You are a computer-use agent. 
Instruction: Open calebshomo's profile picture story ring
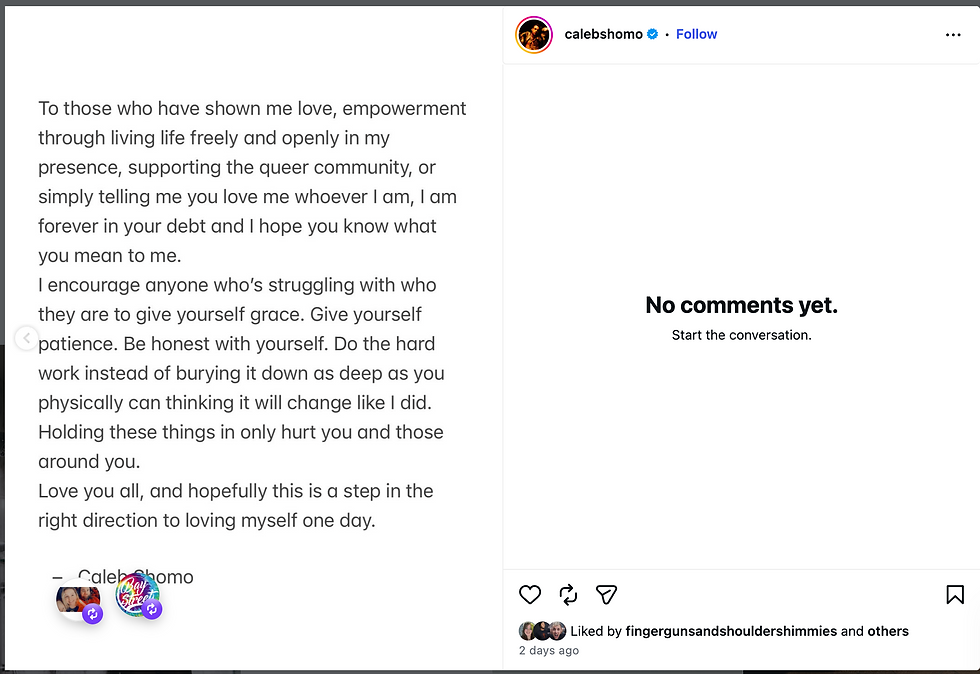(534, 35)
